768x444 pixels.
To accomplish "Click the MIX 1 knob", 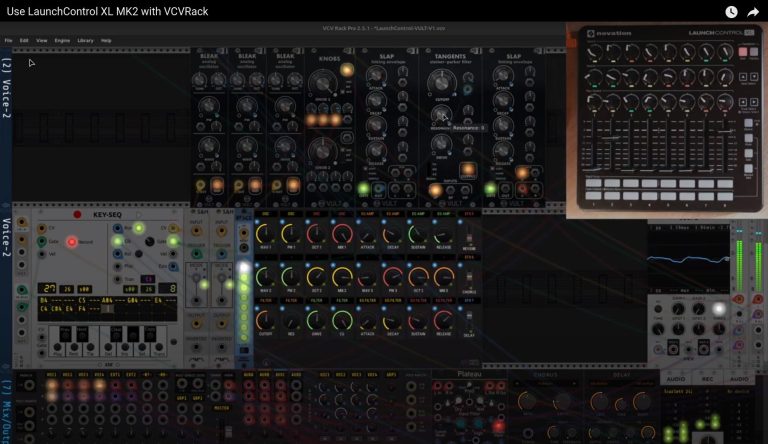I will click(342, 234).
